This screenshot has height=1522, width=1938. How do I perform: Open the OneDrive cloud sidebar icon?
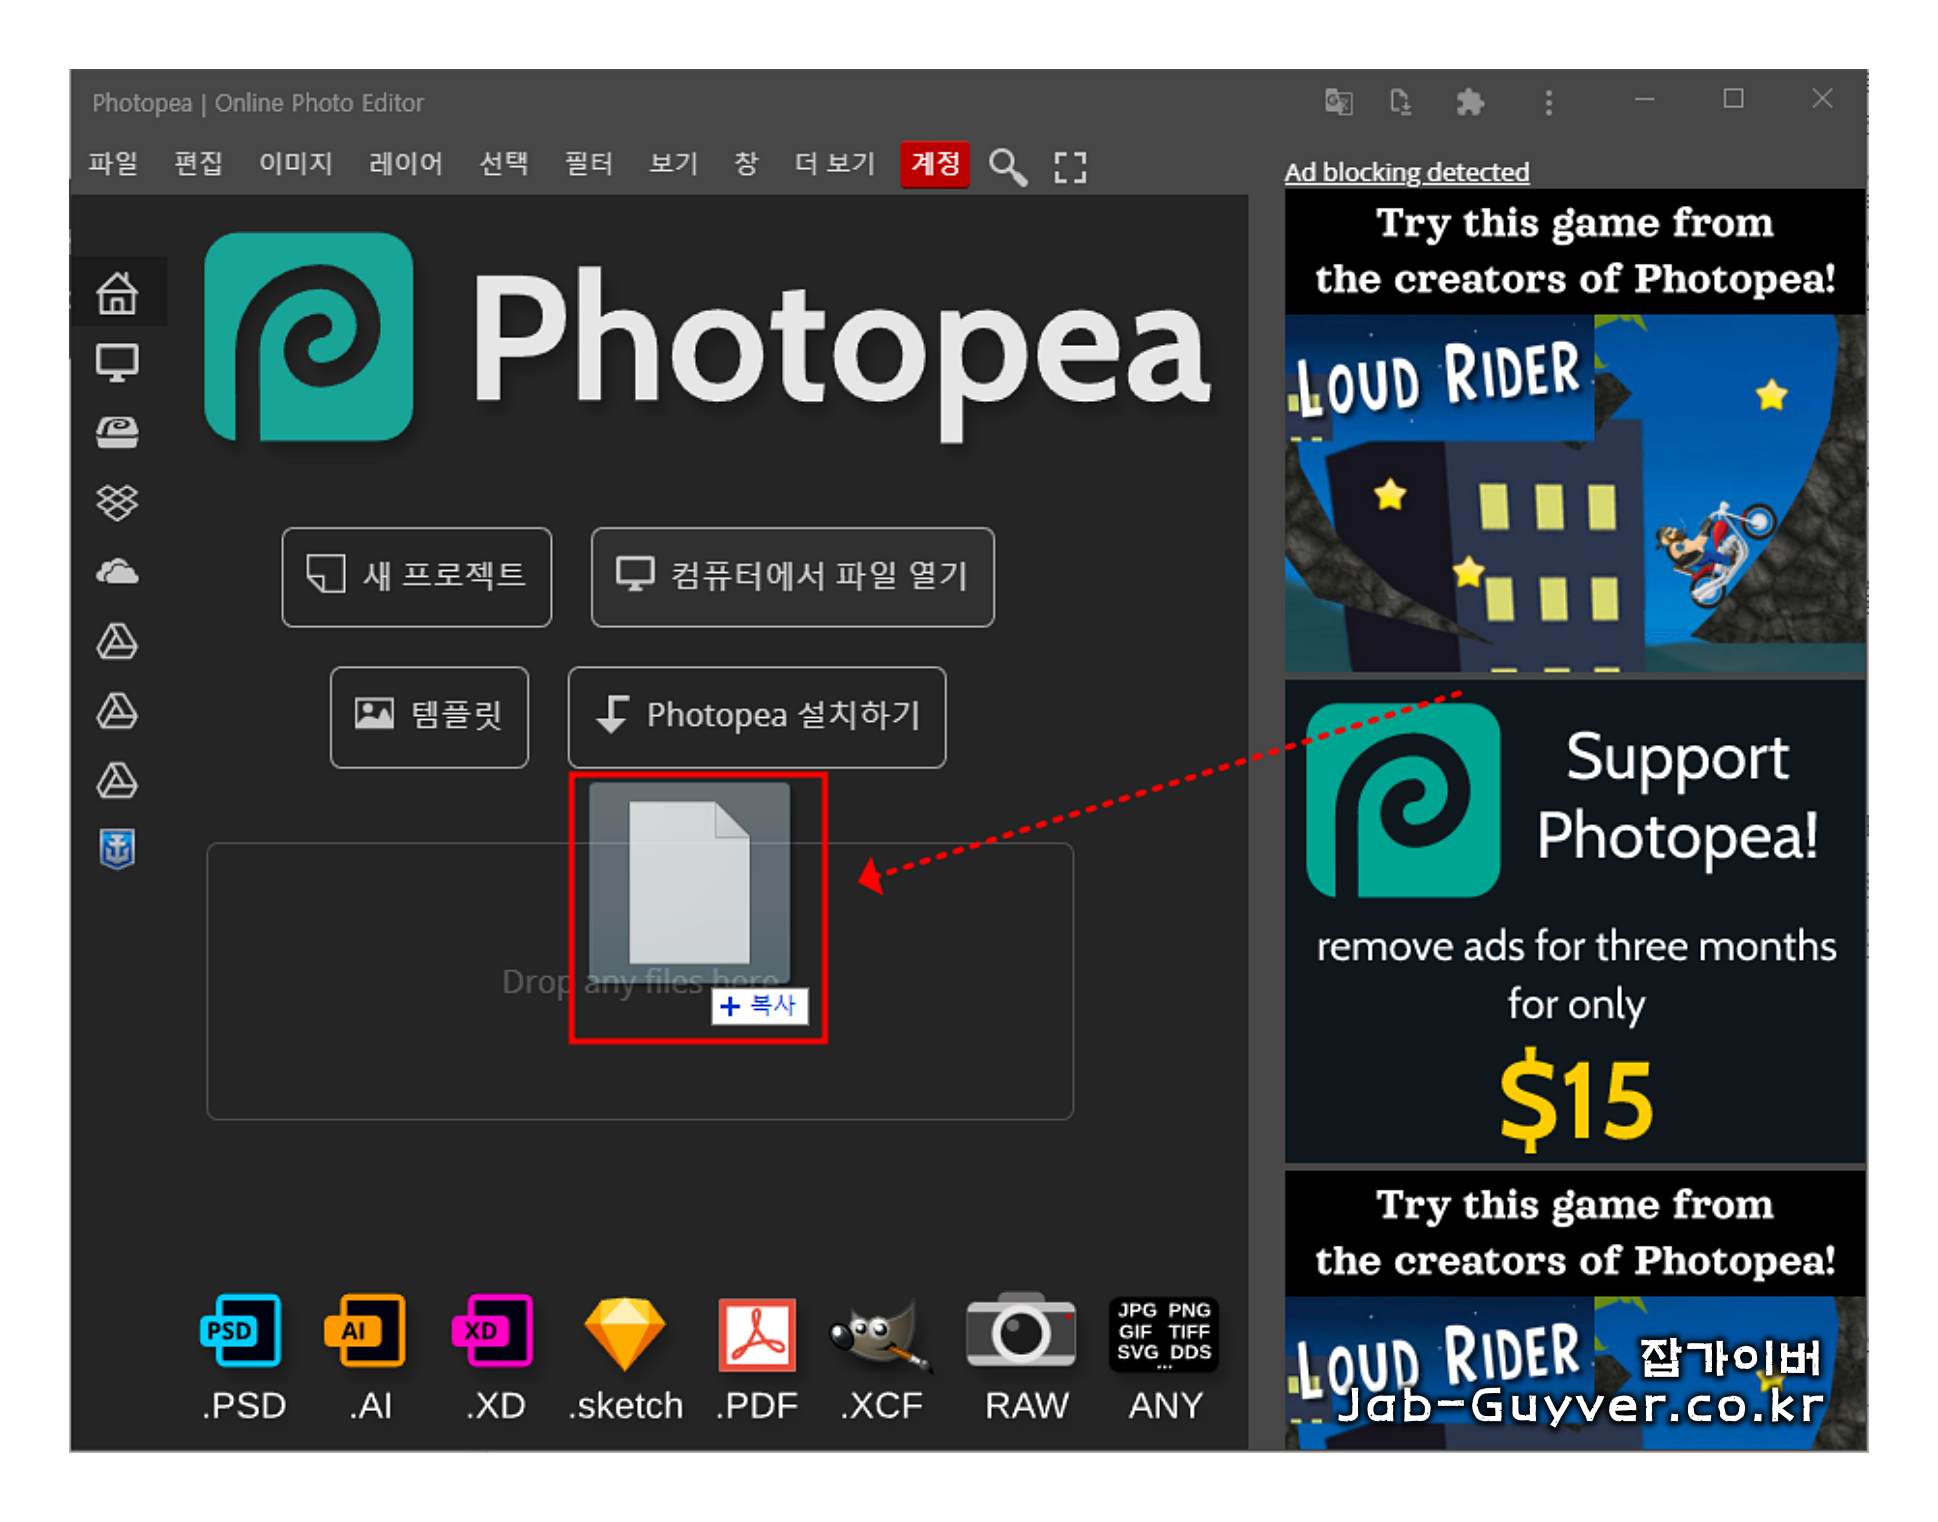pyautogui.click(x=117, y=572)
